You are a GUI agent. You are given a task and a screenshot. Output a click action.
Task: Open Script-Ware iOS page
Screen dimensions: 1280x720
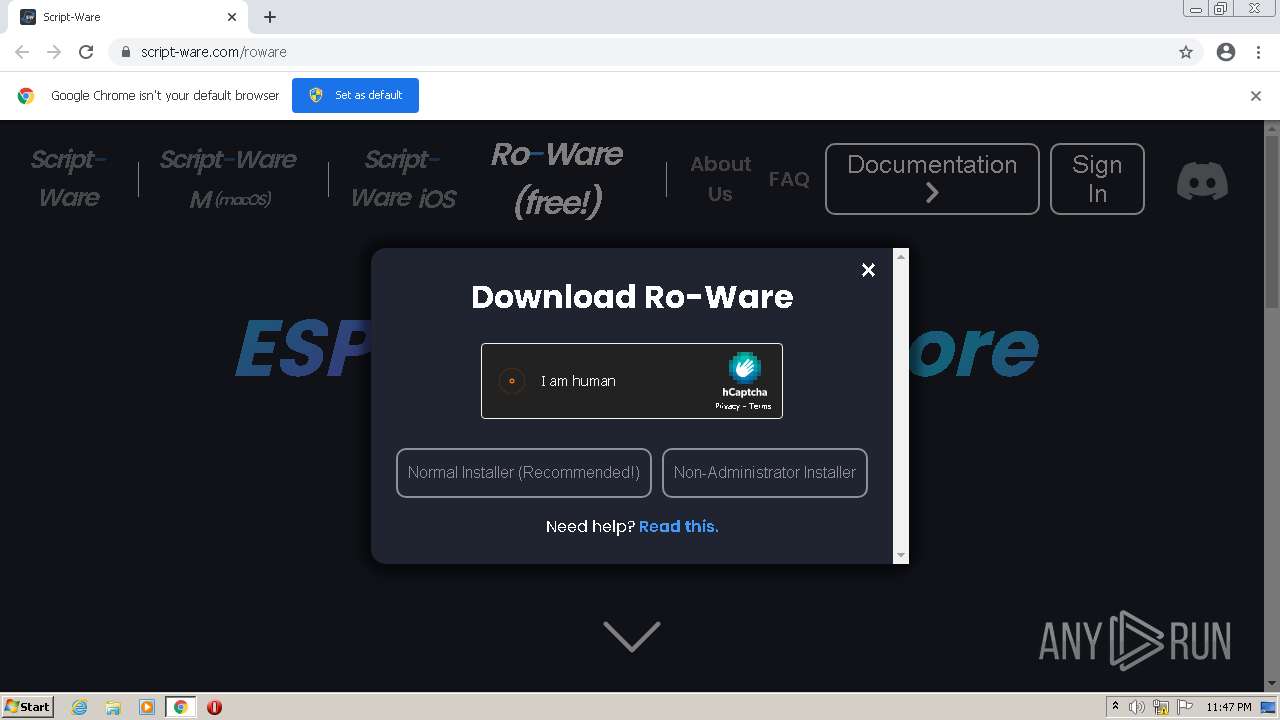pos(403,179)
